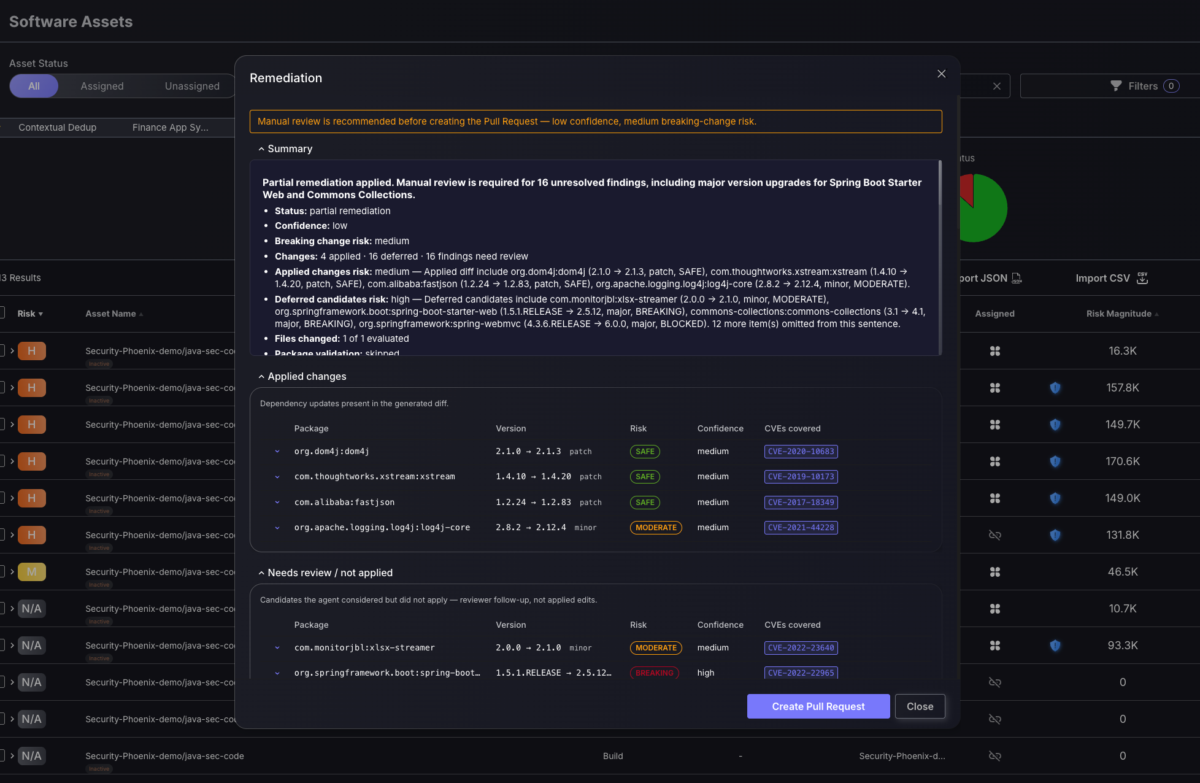Open the CVE-2019-10173 link
Screen dimensions: 1200x783
click(x=800, y=476)
